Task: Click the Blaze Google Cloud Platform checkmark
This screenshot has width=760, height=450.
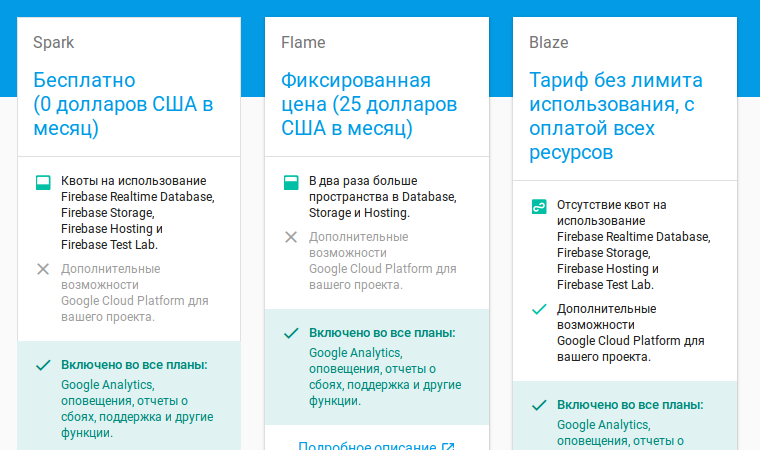Action: 539,309
